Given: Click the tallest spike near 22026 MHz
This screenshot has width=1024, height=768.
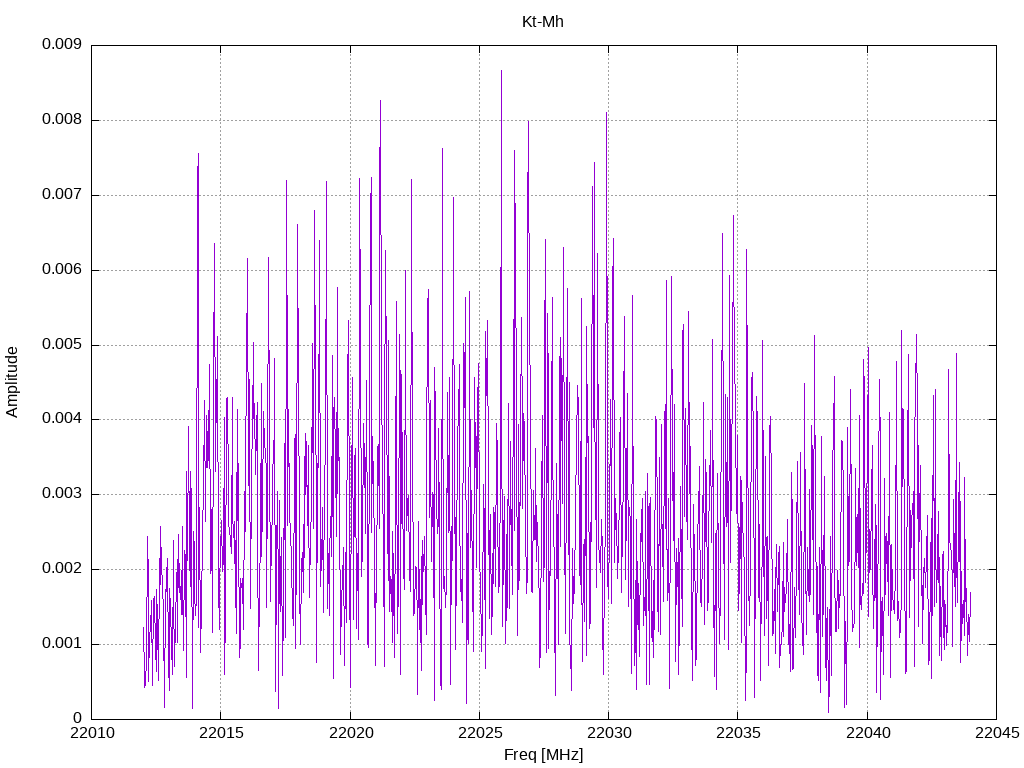Looking at the screenshot, I should point(502,71).
